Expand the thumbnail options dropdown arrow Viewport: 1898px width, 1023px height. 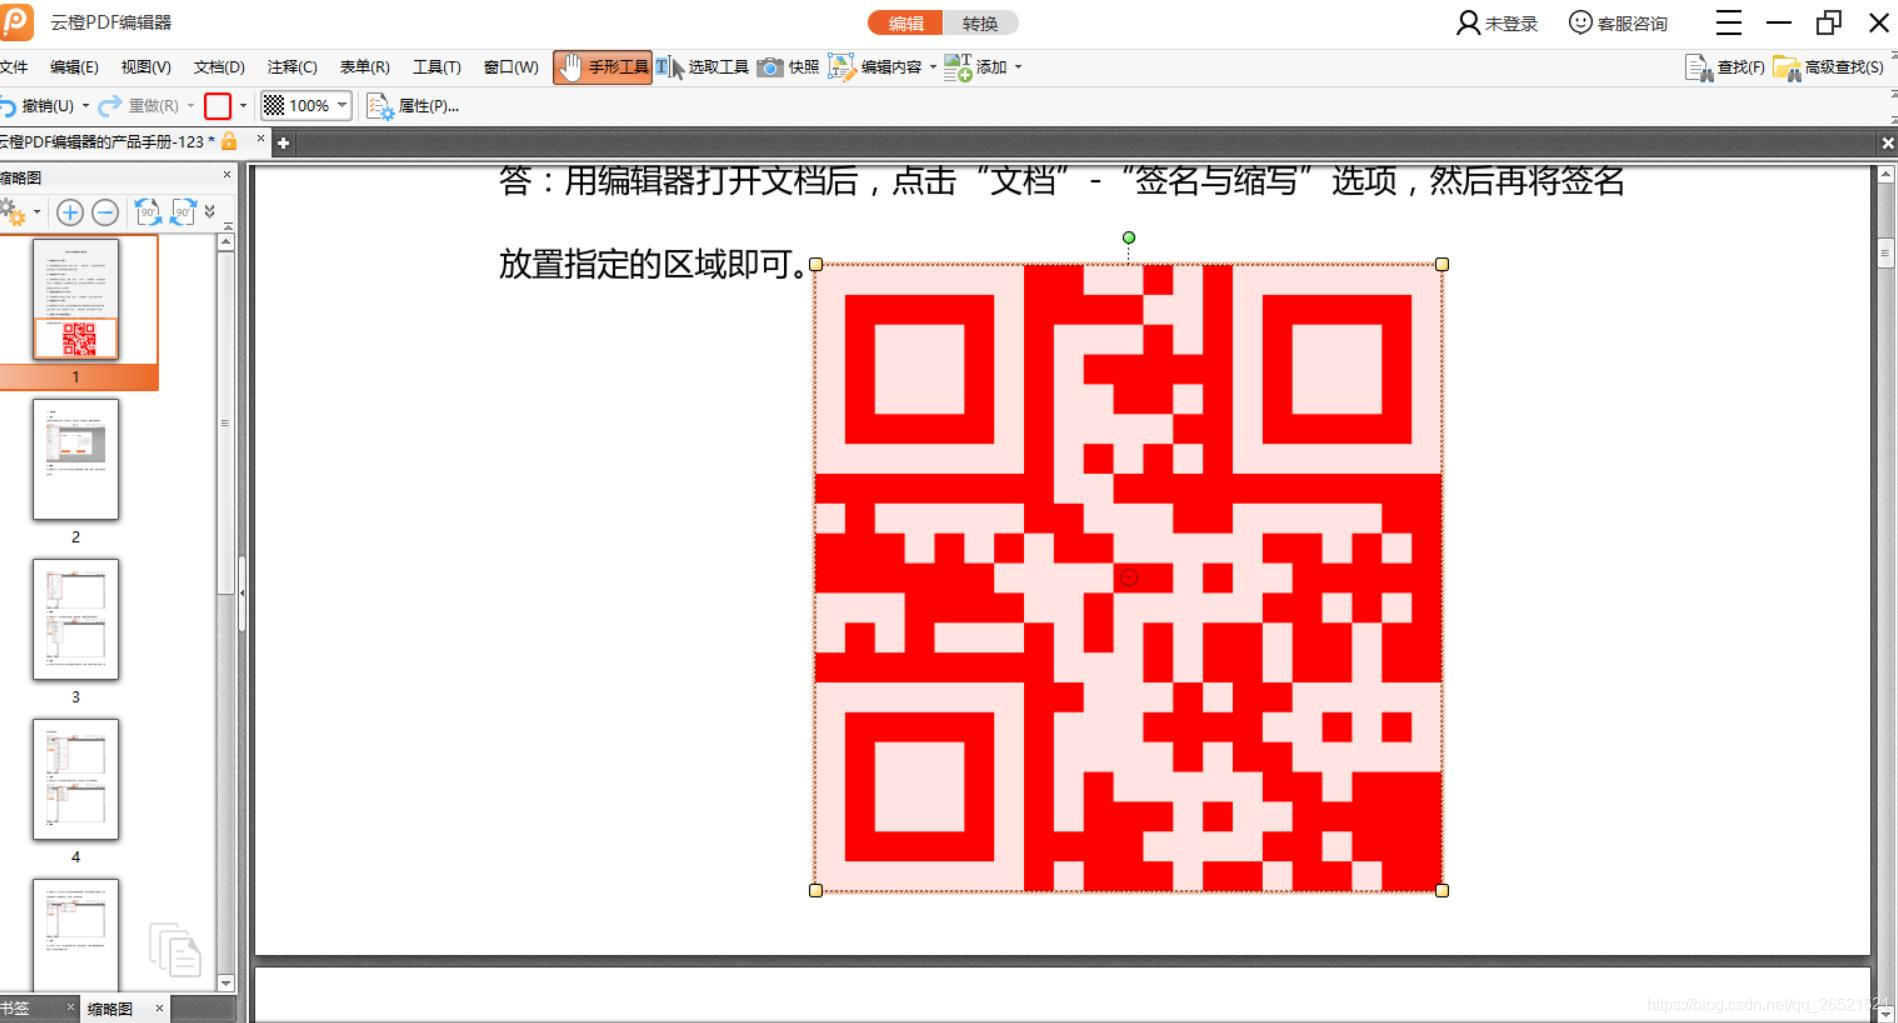37,212
